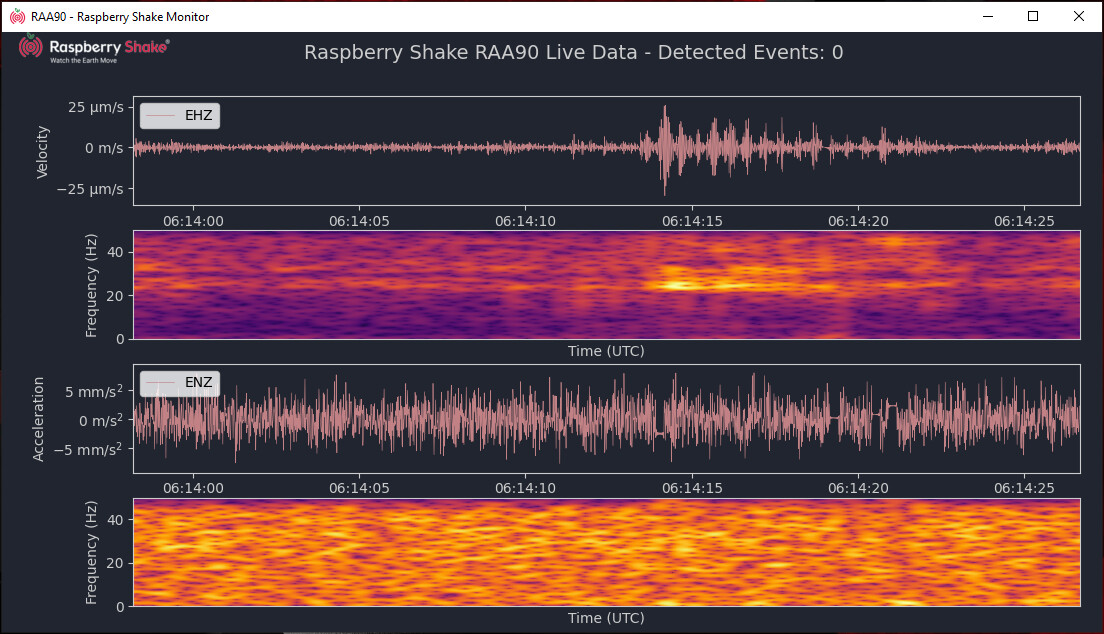
Task: Click Time (UTC) label under ENZ spectrogram
Action: (606, 618)
